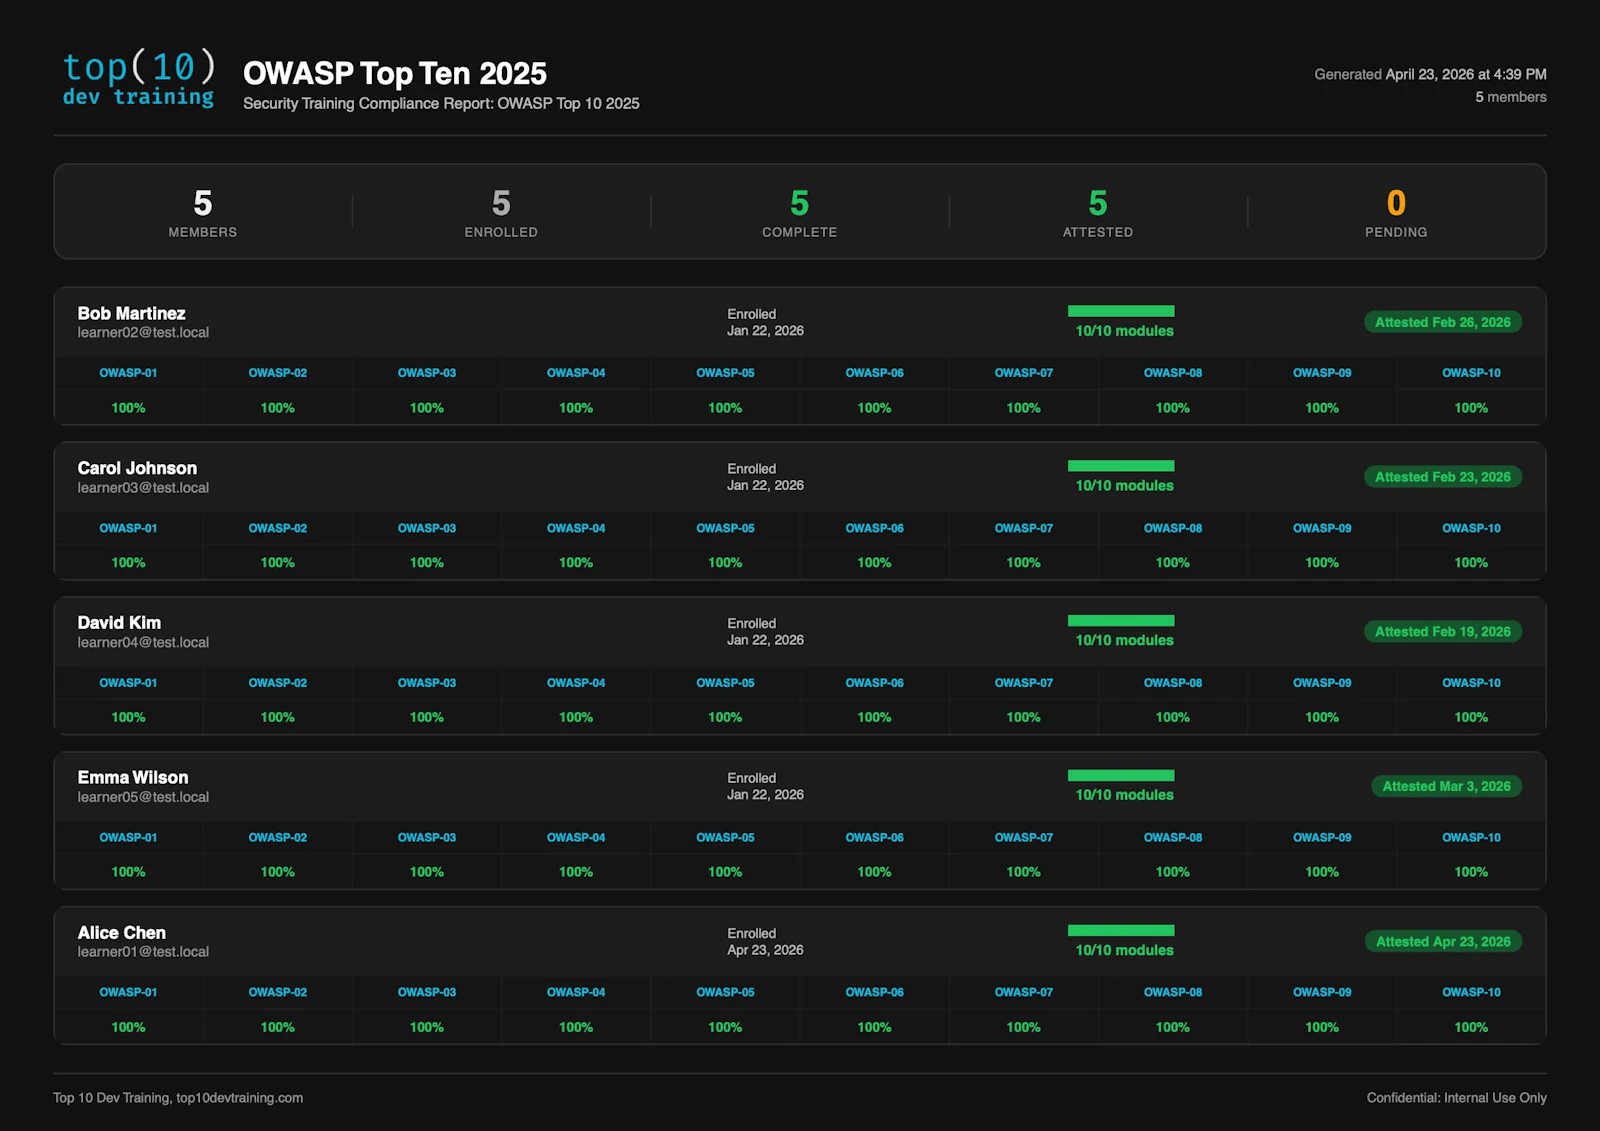Screen dimensions: 1600x1131
Task: Click OWASP-06 header in Alice Chen's card
Action: [874, 993]
